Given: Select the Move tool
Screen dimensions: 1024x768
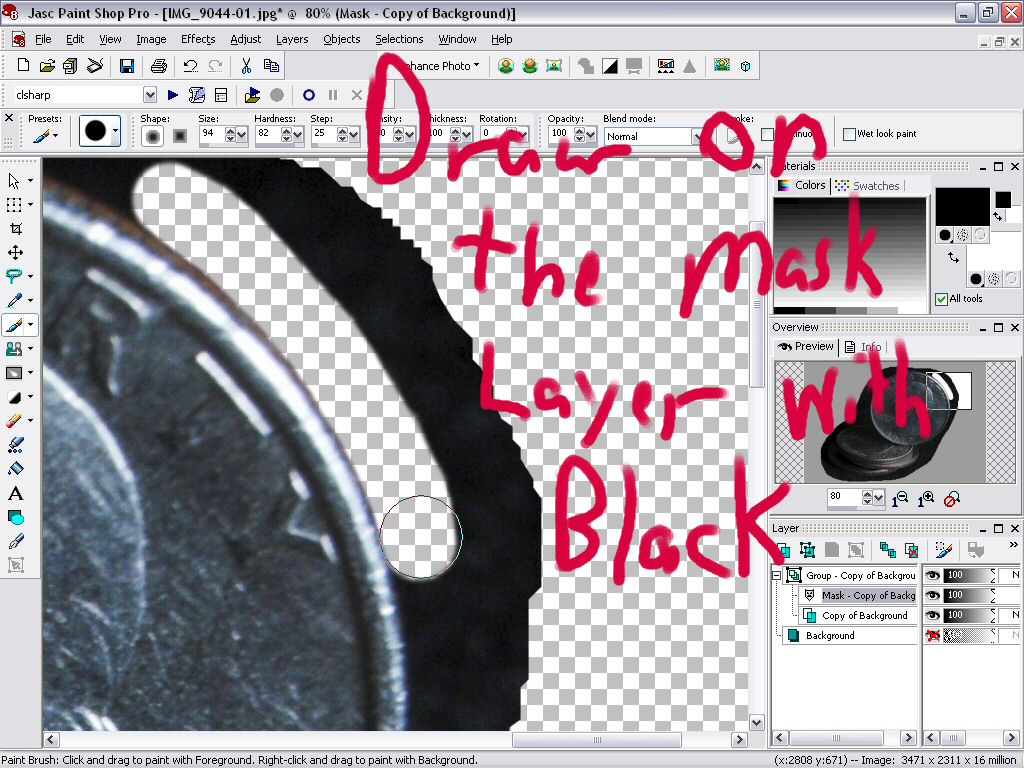Looking at the screenshot, I should coord(16,253).
